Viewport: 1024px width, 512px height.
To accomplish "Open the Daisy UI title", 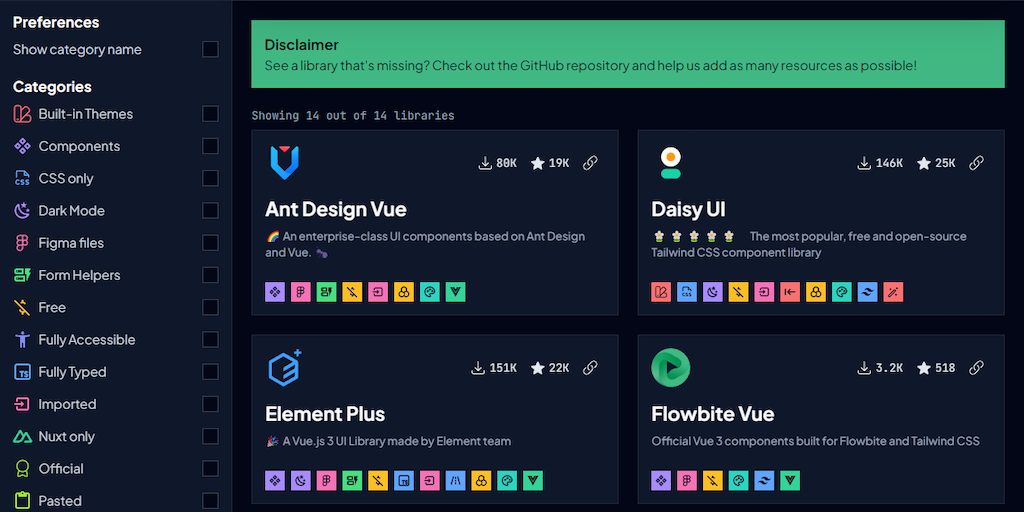I will [x=688, y=209].
